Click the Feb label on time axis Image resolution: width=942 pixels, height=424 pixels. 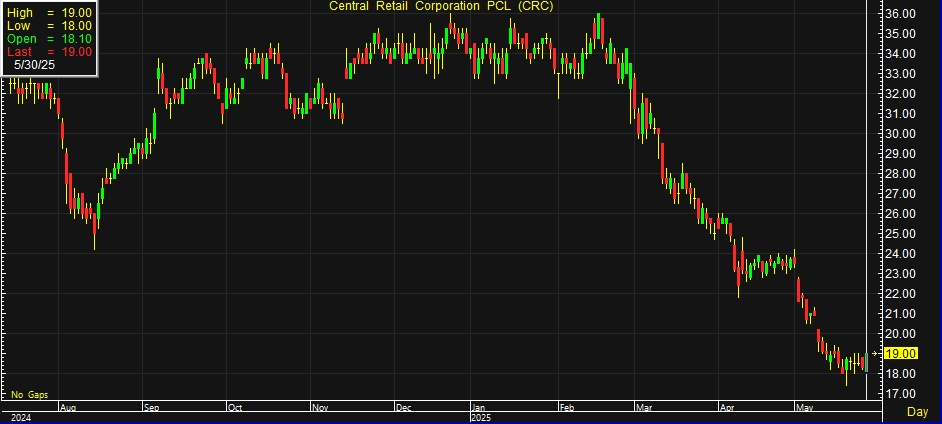pyautogui.click(x=567, y=408)
